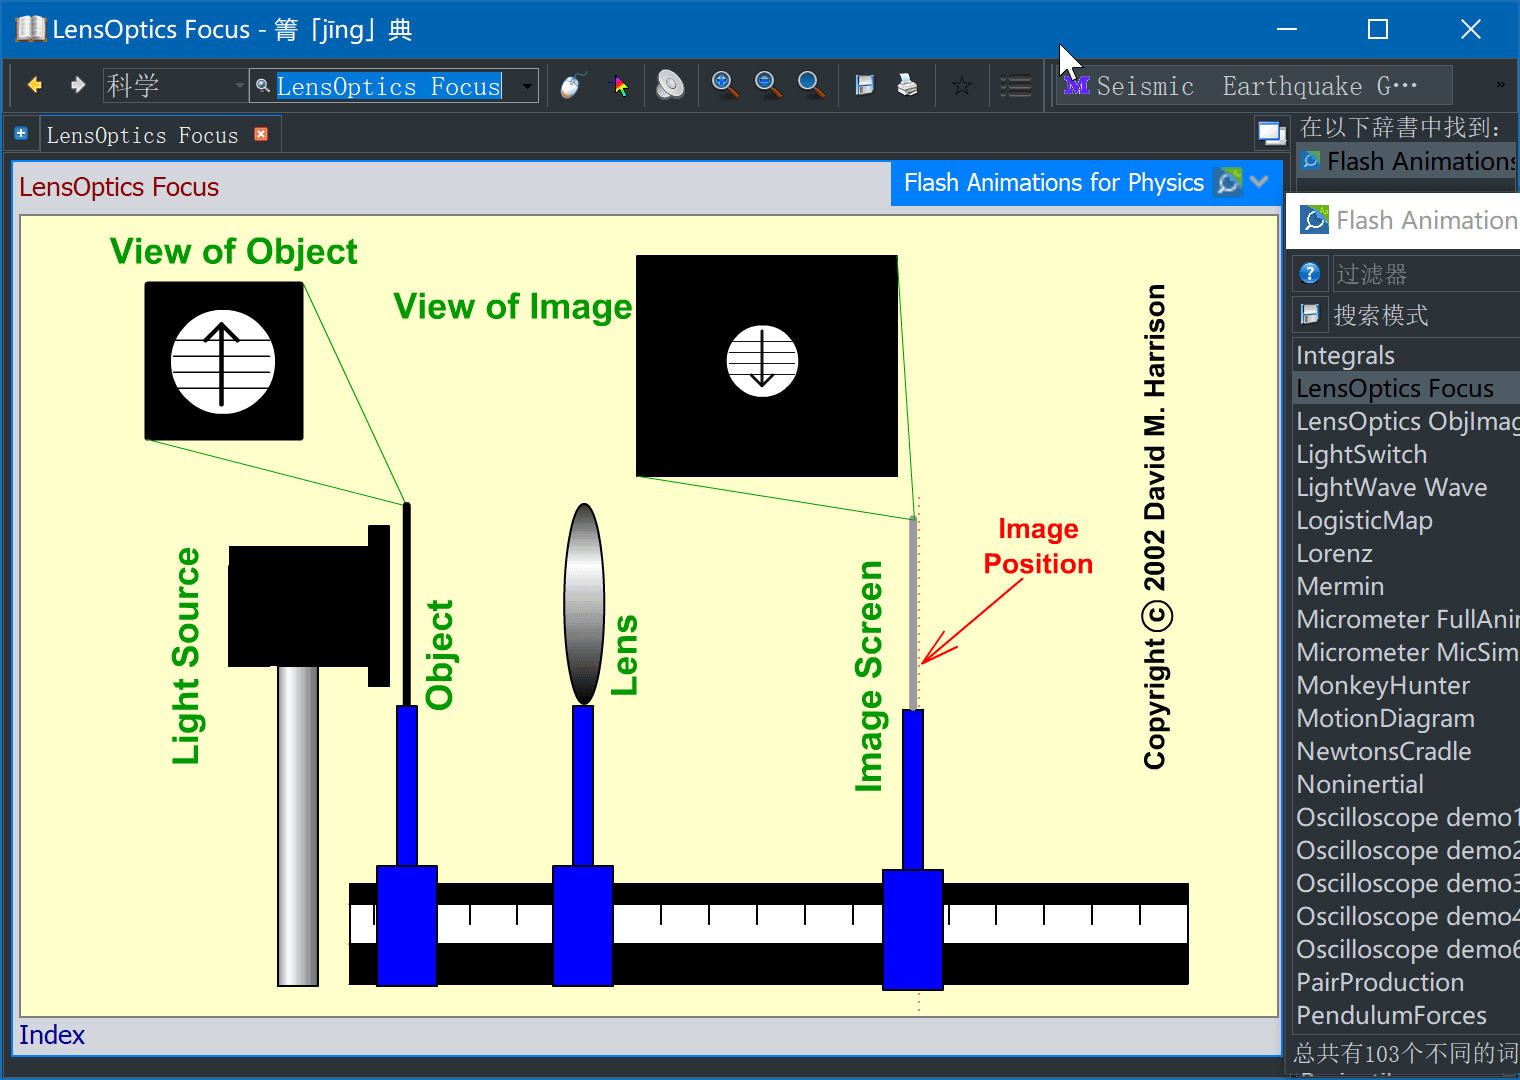
Task: Toggle clipboard scan mouse icon
Action: click(x=572, y=86)
